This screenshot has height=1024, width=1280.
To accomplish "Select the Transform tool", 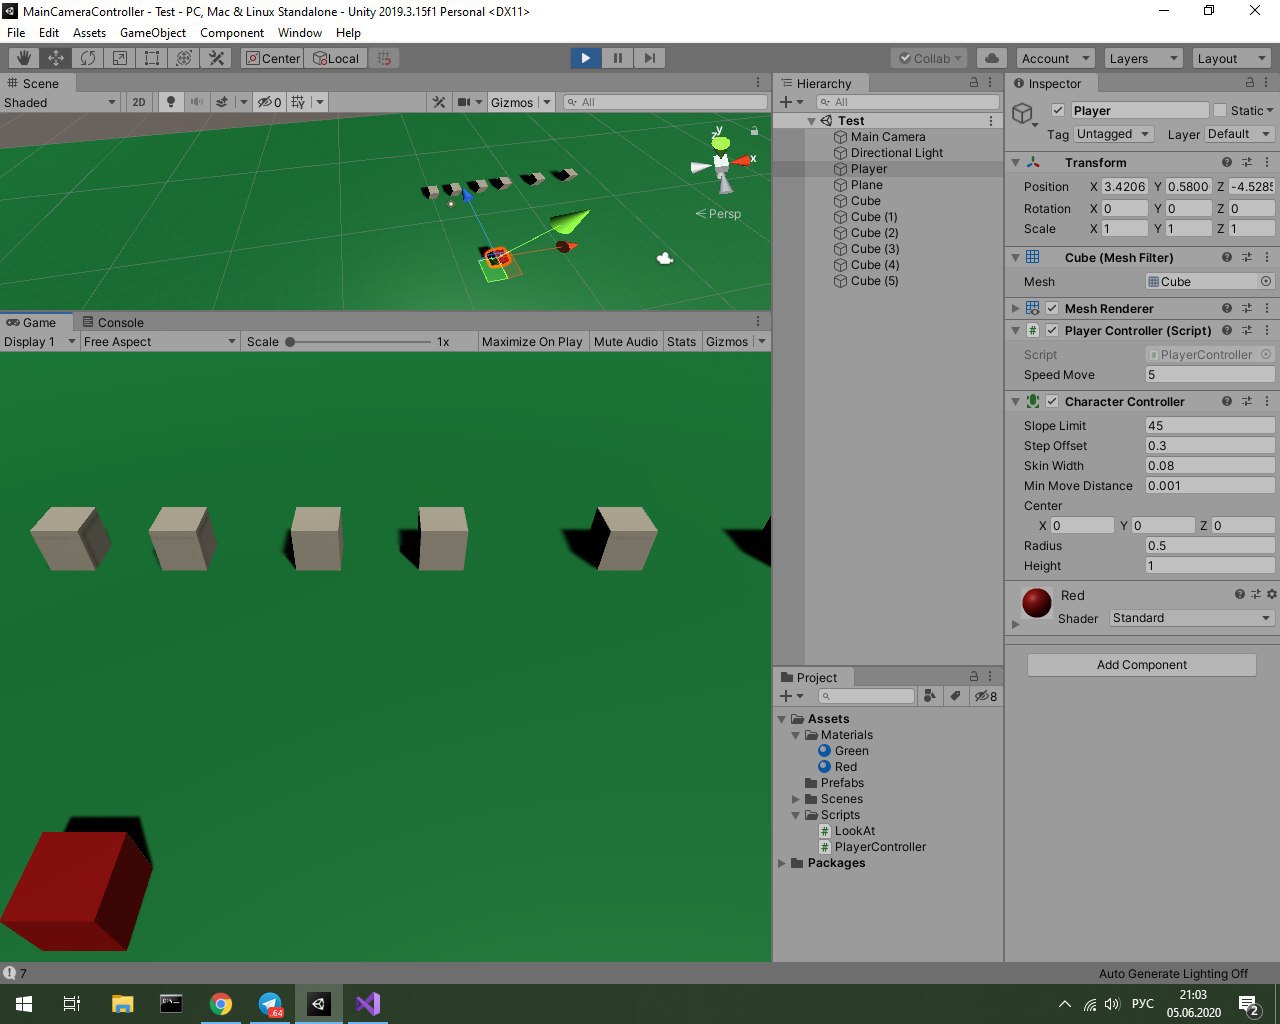I will [184, 58].
